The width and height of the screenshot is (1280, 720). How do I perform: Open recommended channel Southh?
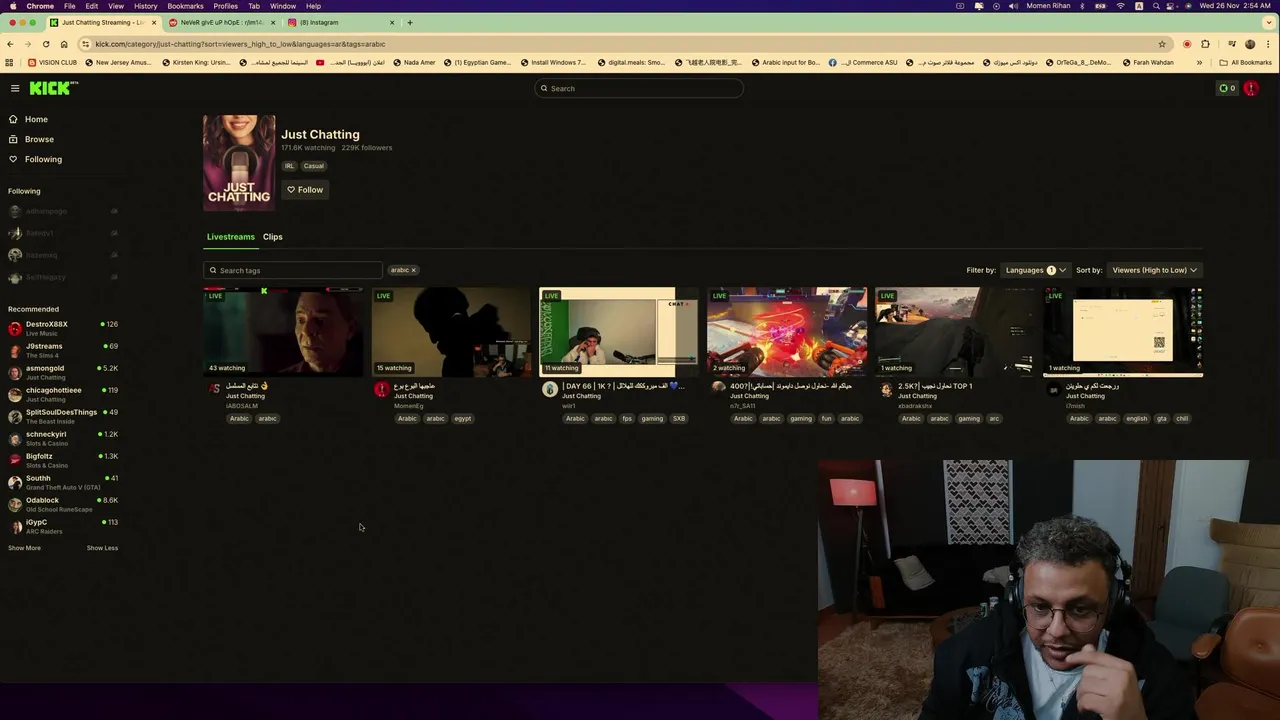pos(63,482)
